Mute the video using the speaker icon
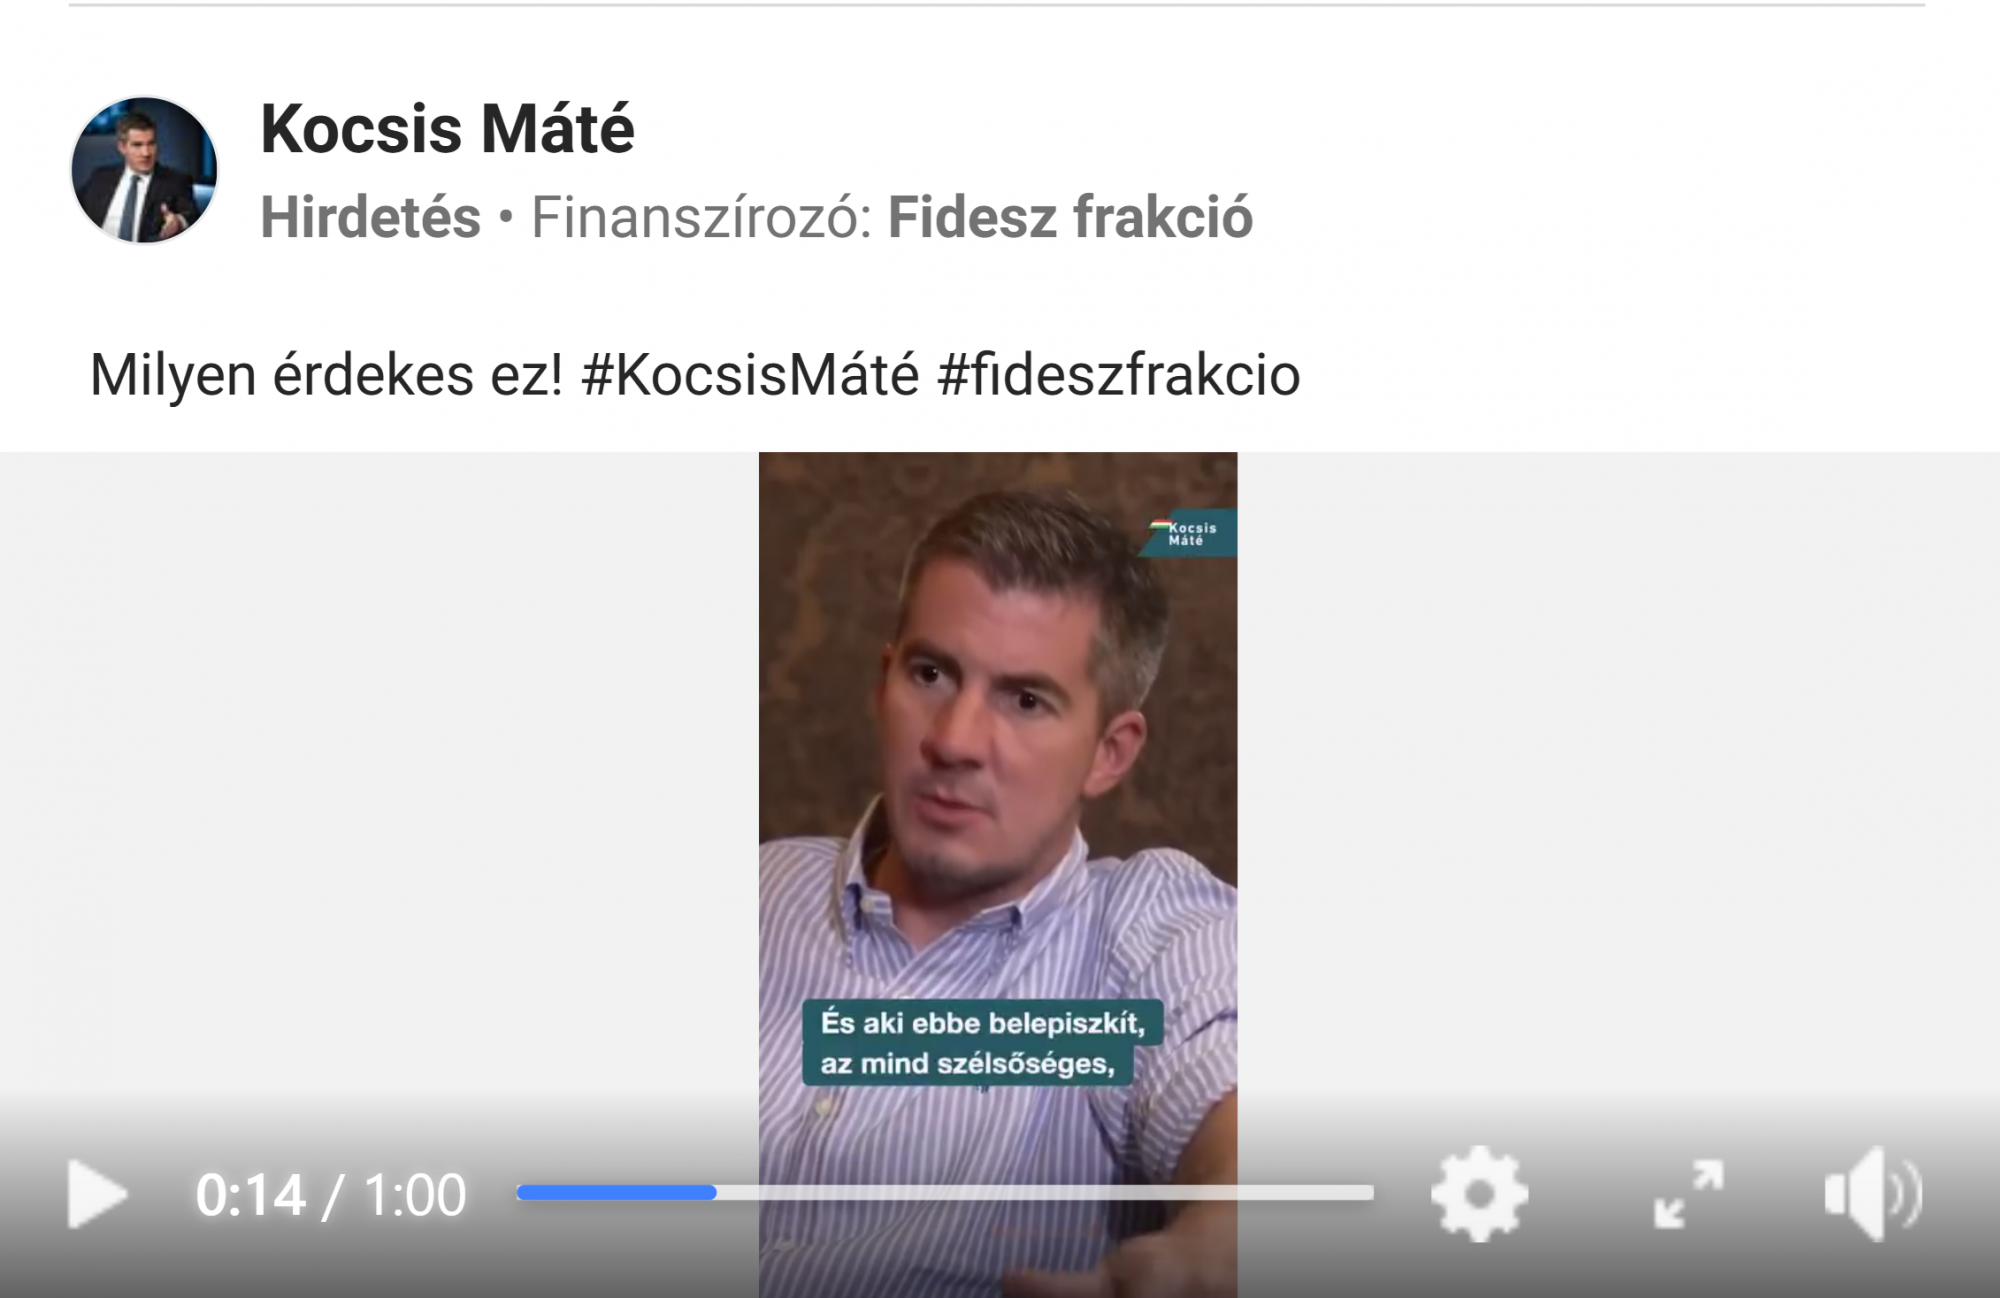Image resolution: width=2000 pixels, height=1298 pixels. coord(1873,1194)
